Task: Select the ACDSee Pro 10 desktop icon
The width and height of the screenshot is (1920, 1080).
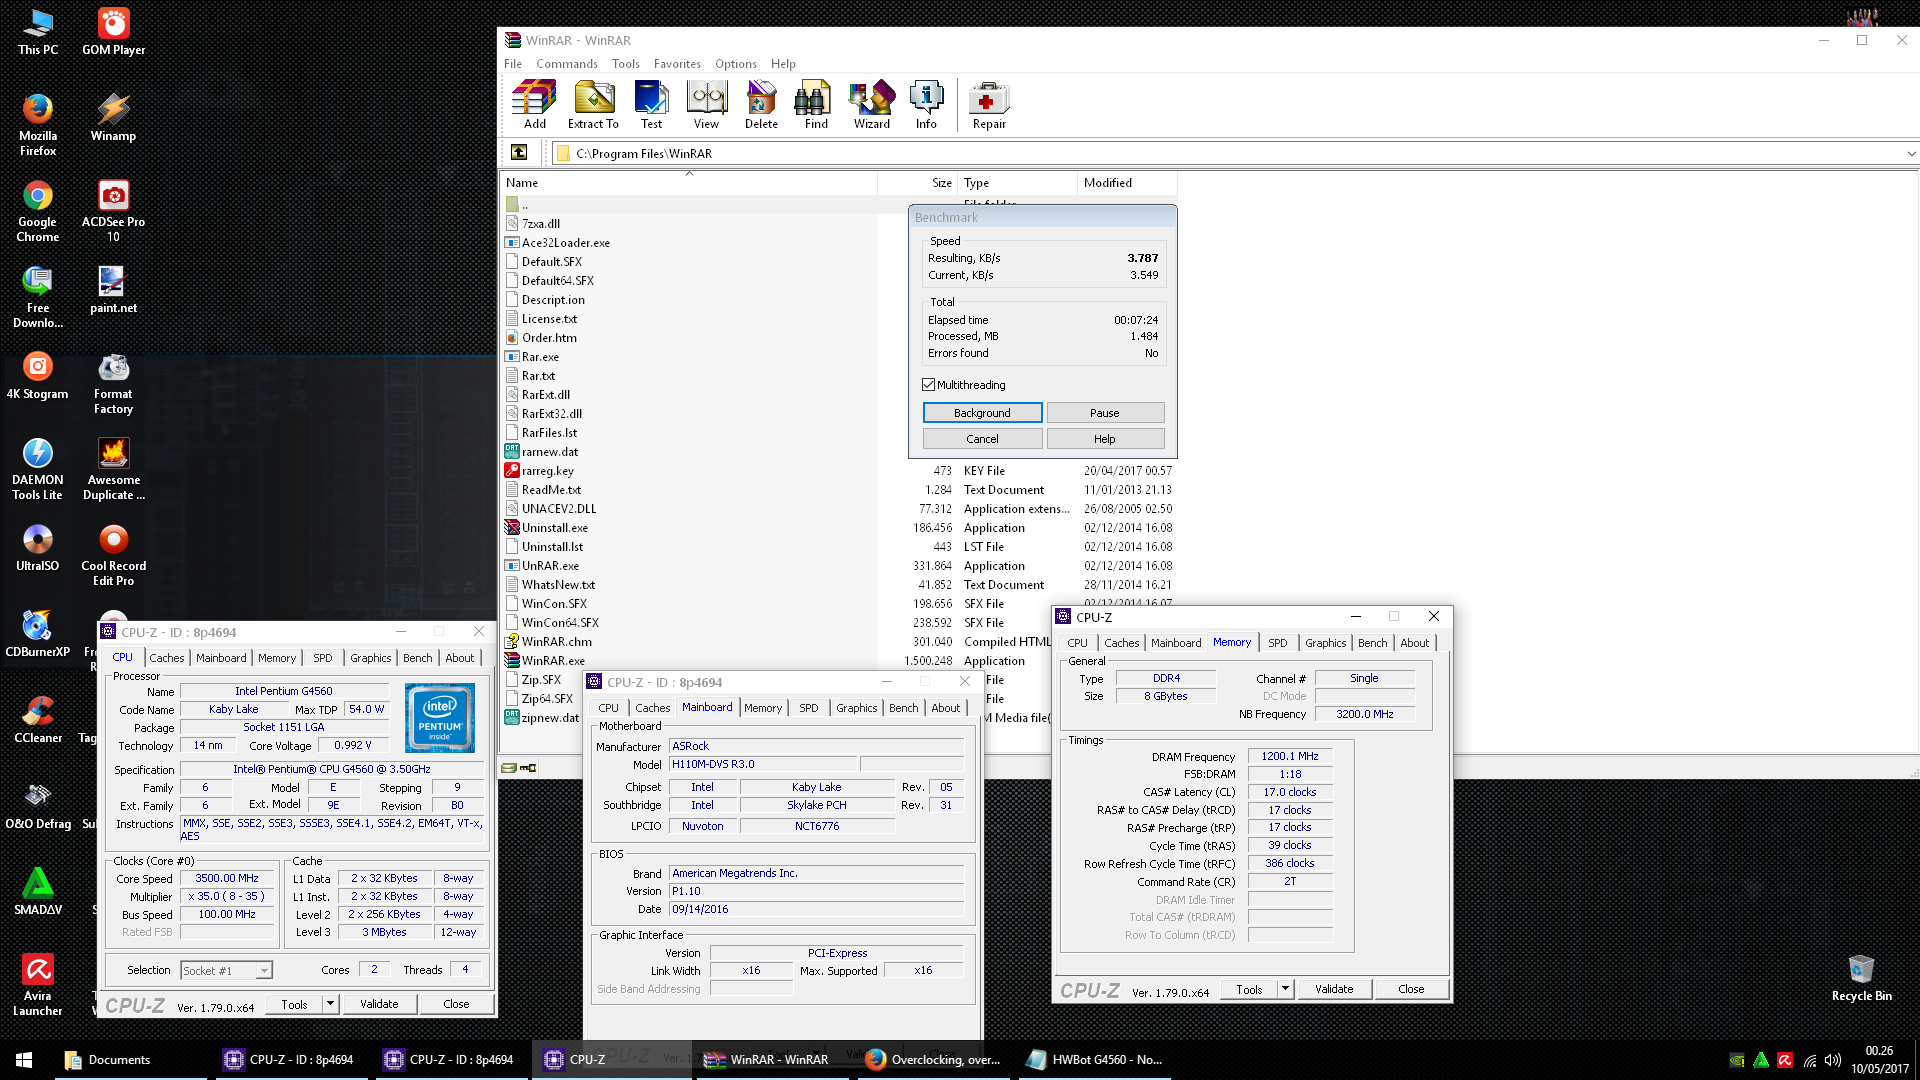Action: pos(113,211)
